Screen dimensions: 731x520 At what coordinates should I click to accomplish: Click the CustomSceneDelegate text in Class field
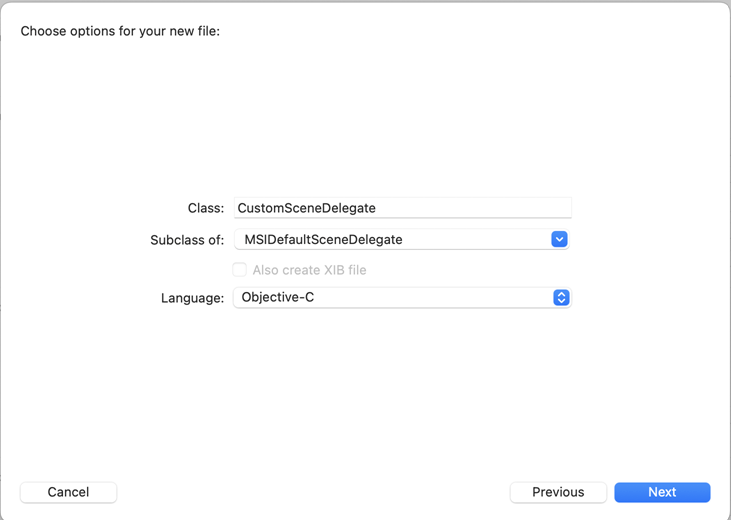(x=306, y=208)
